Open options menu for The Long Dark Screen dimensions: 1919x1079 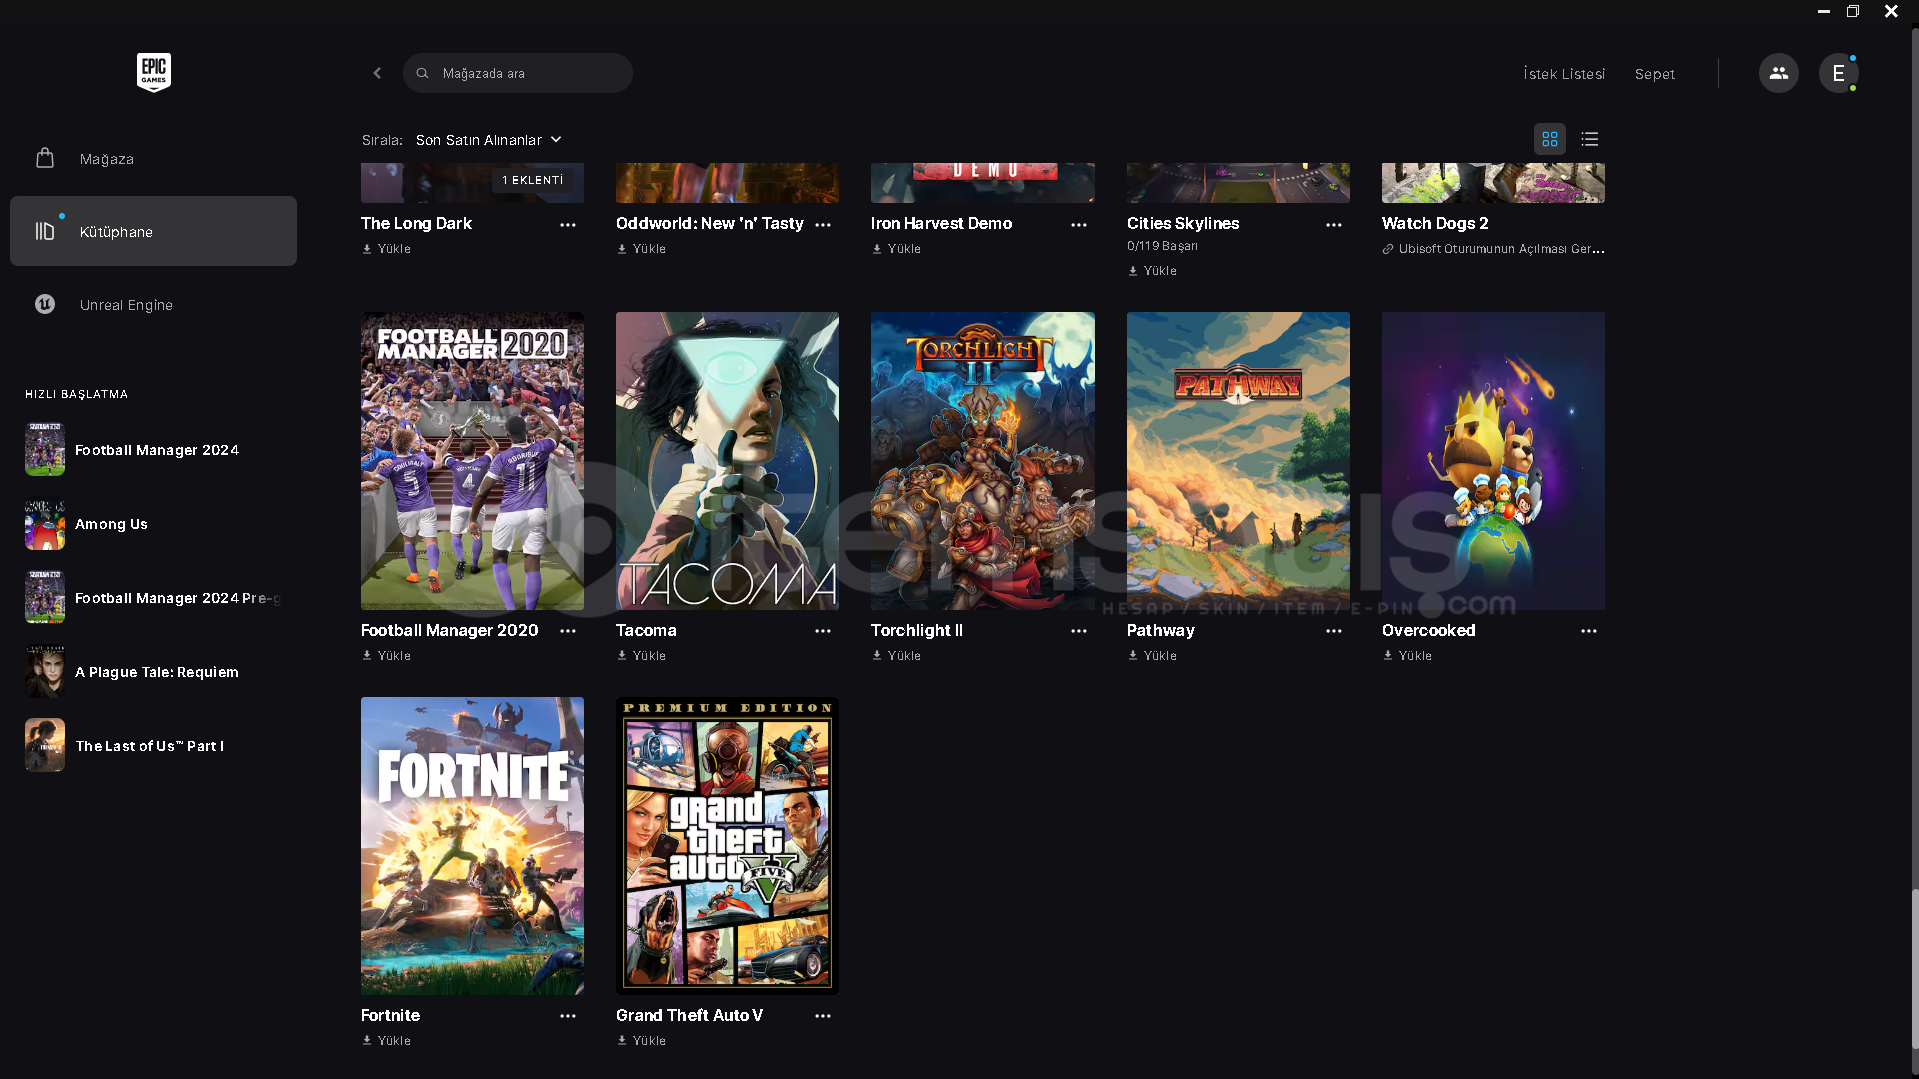(568, 225)
